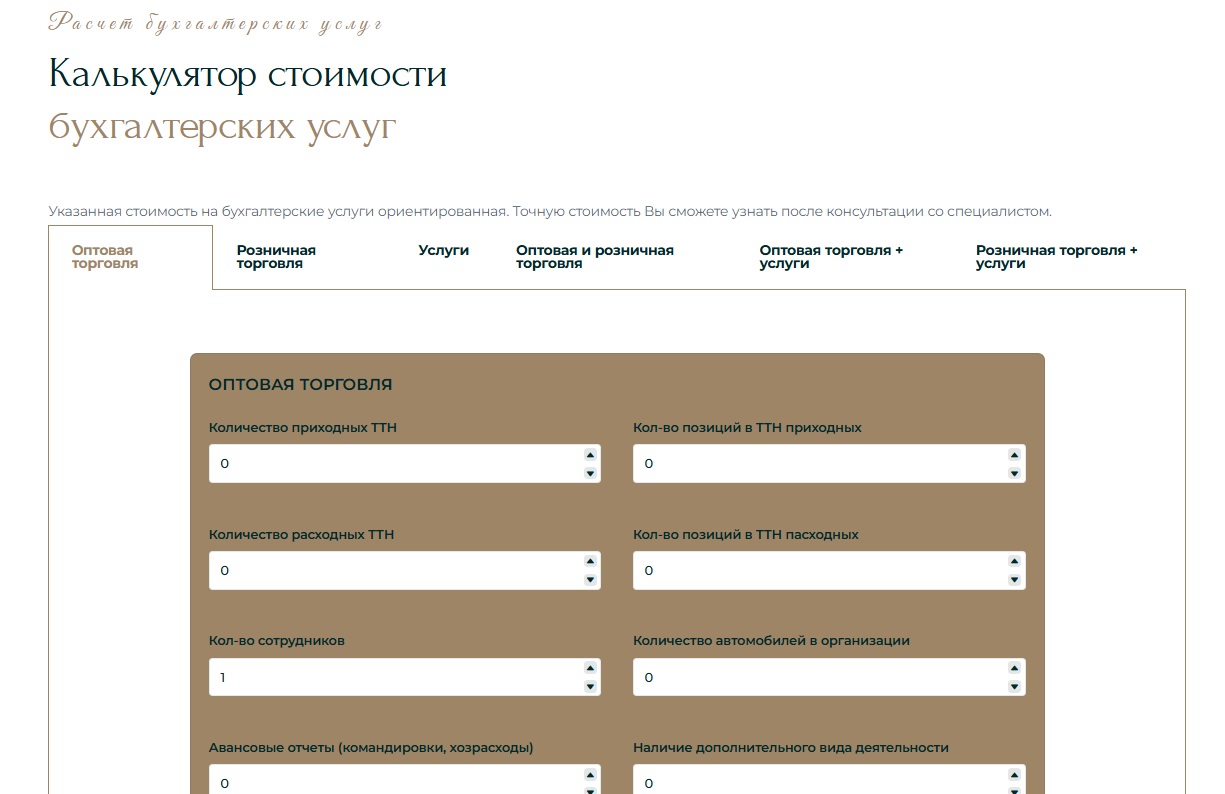Select the Оптовая и розничная торговля tab
This screenshot has width=1225, height=794.
(595, 257)
